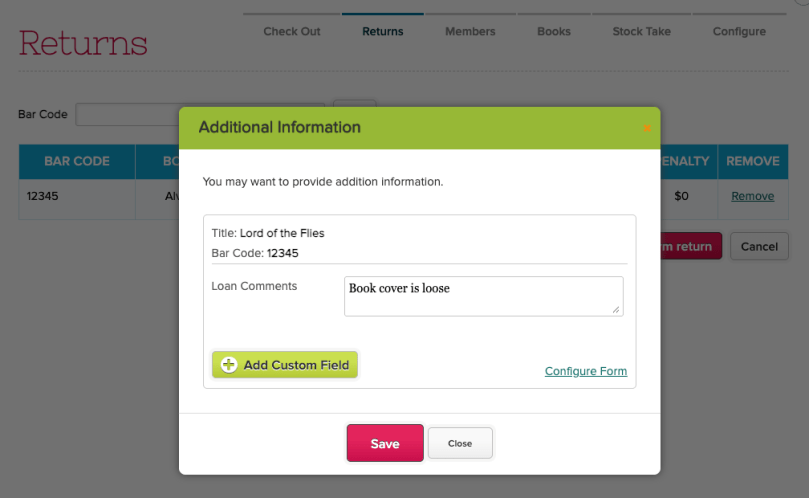Click the REMOVE column header

(752, 161)
